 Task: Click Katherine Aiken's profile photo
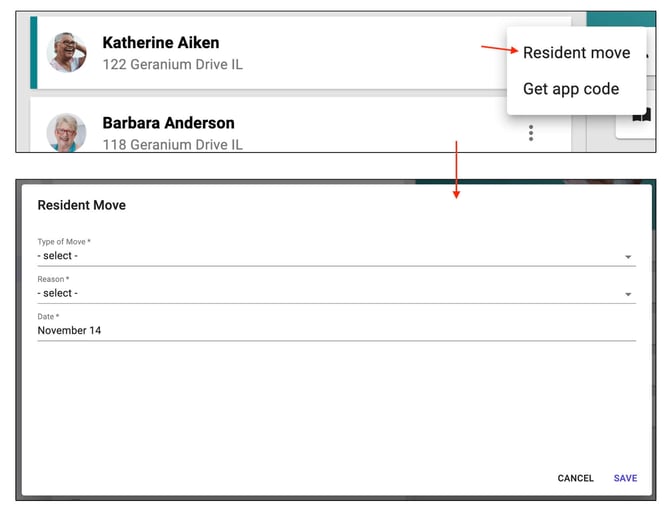point(67,52)
